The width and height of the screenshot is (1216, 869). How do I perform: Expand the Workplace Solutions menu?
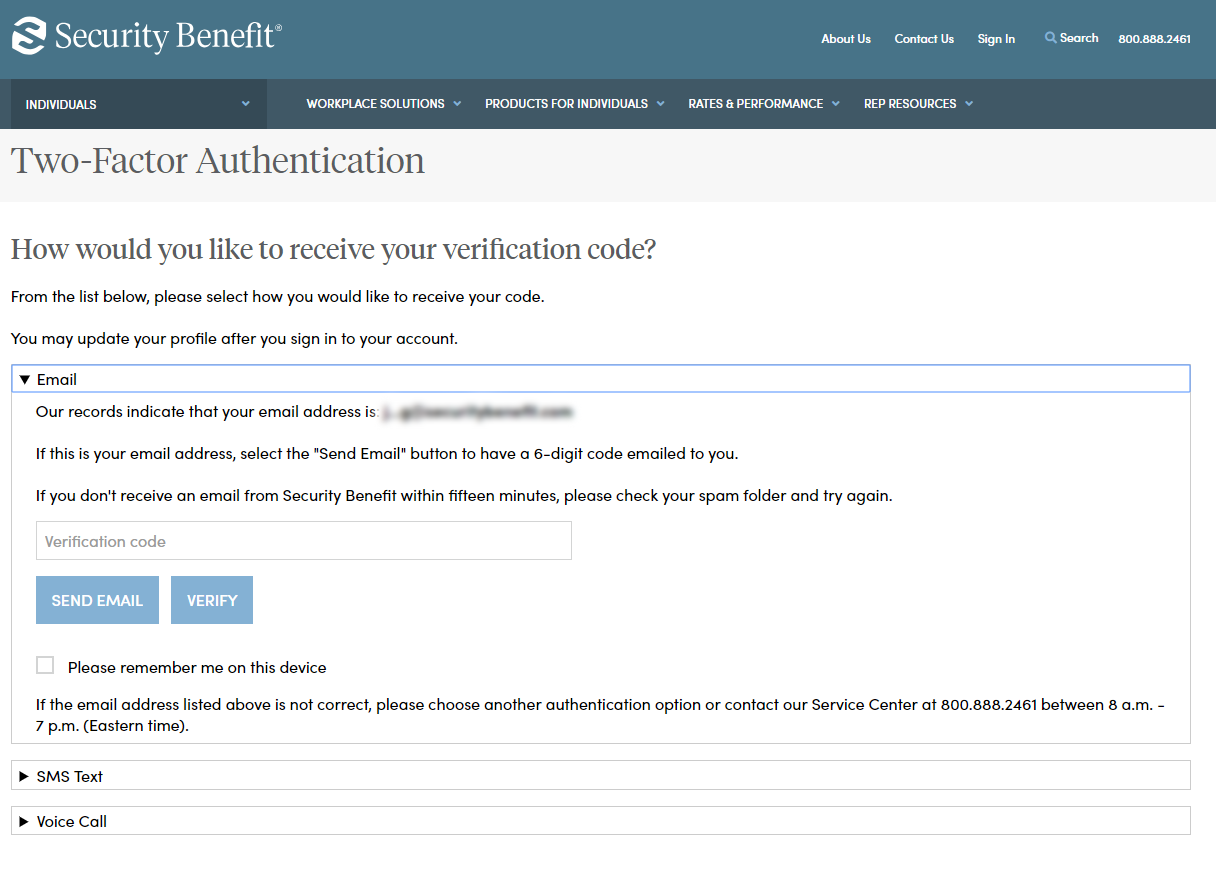(384, 104)
